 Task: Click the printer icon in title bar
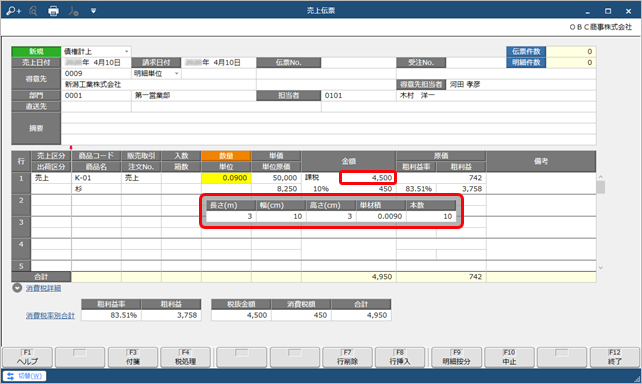click(53, 11)
